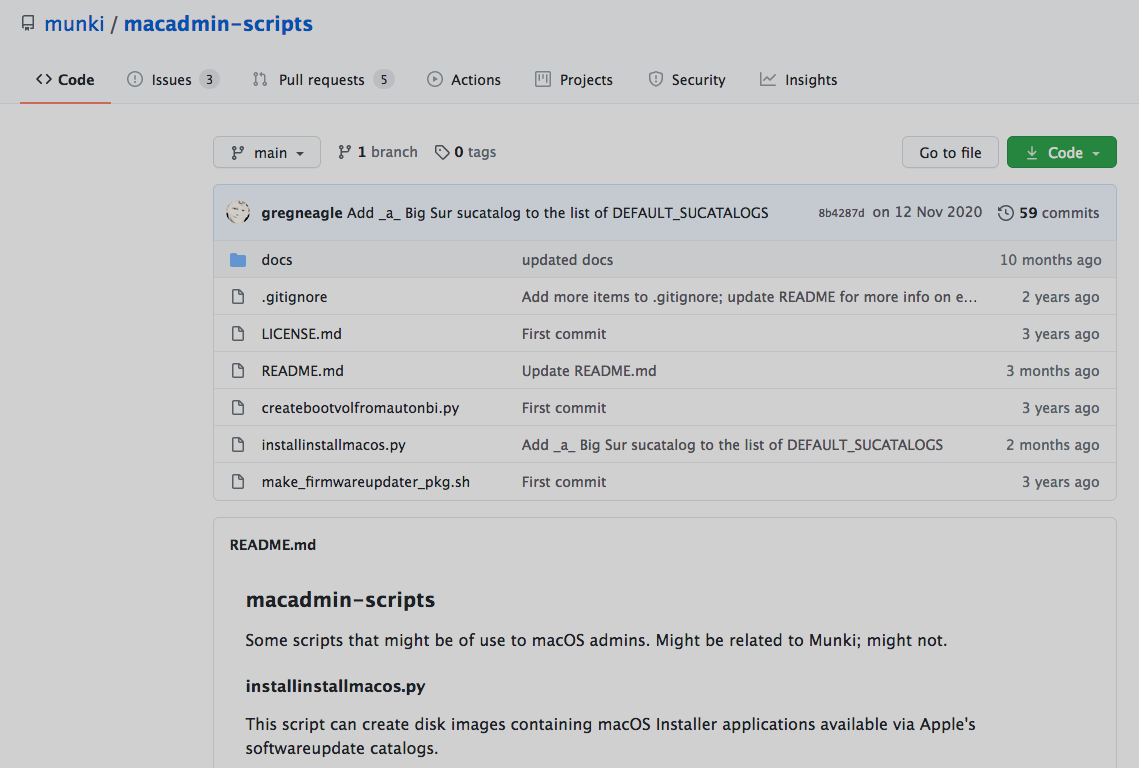Image resolution: width=1139 pixels, height=768 pixels.
Task: Click the gregneagle avatar image
Action: click(x=238, y=212)
